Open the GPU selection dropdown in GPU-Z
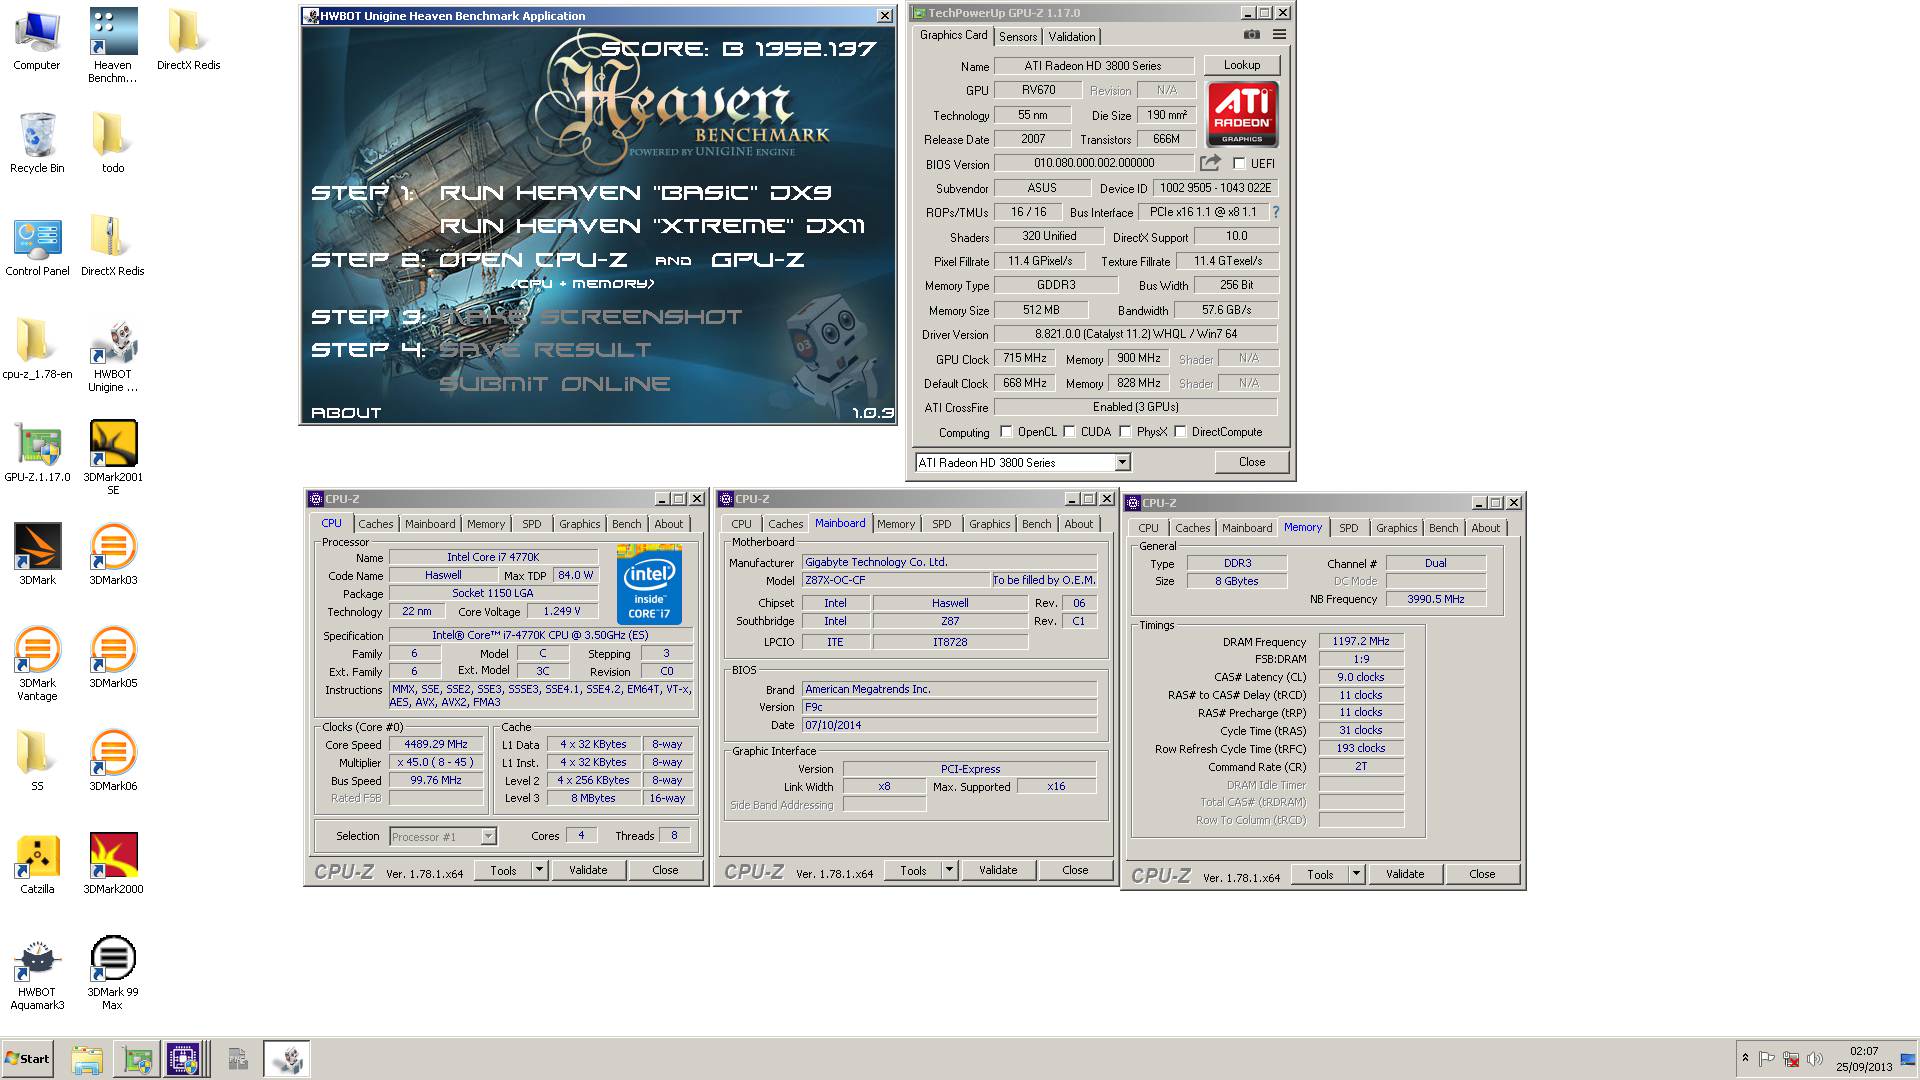This screenshot has width=1920, height=1080. coord(1122,463)
